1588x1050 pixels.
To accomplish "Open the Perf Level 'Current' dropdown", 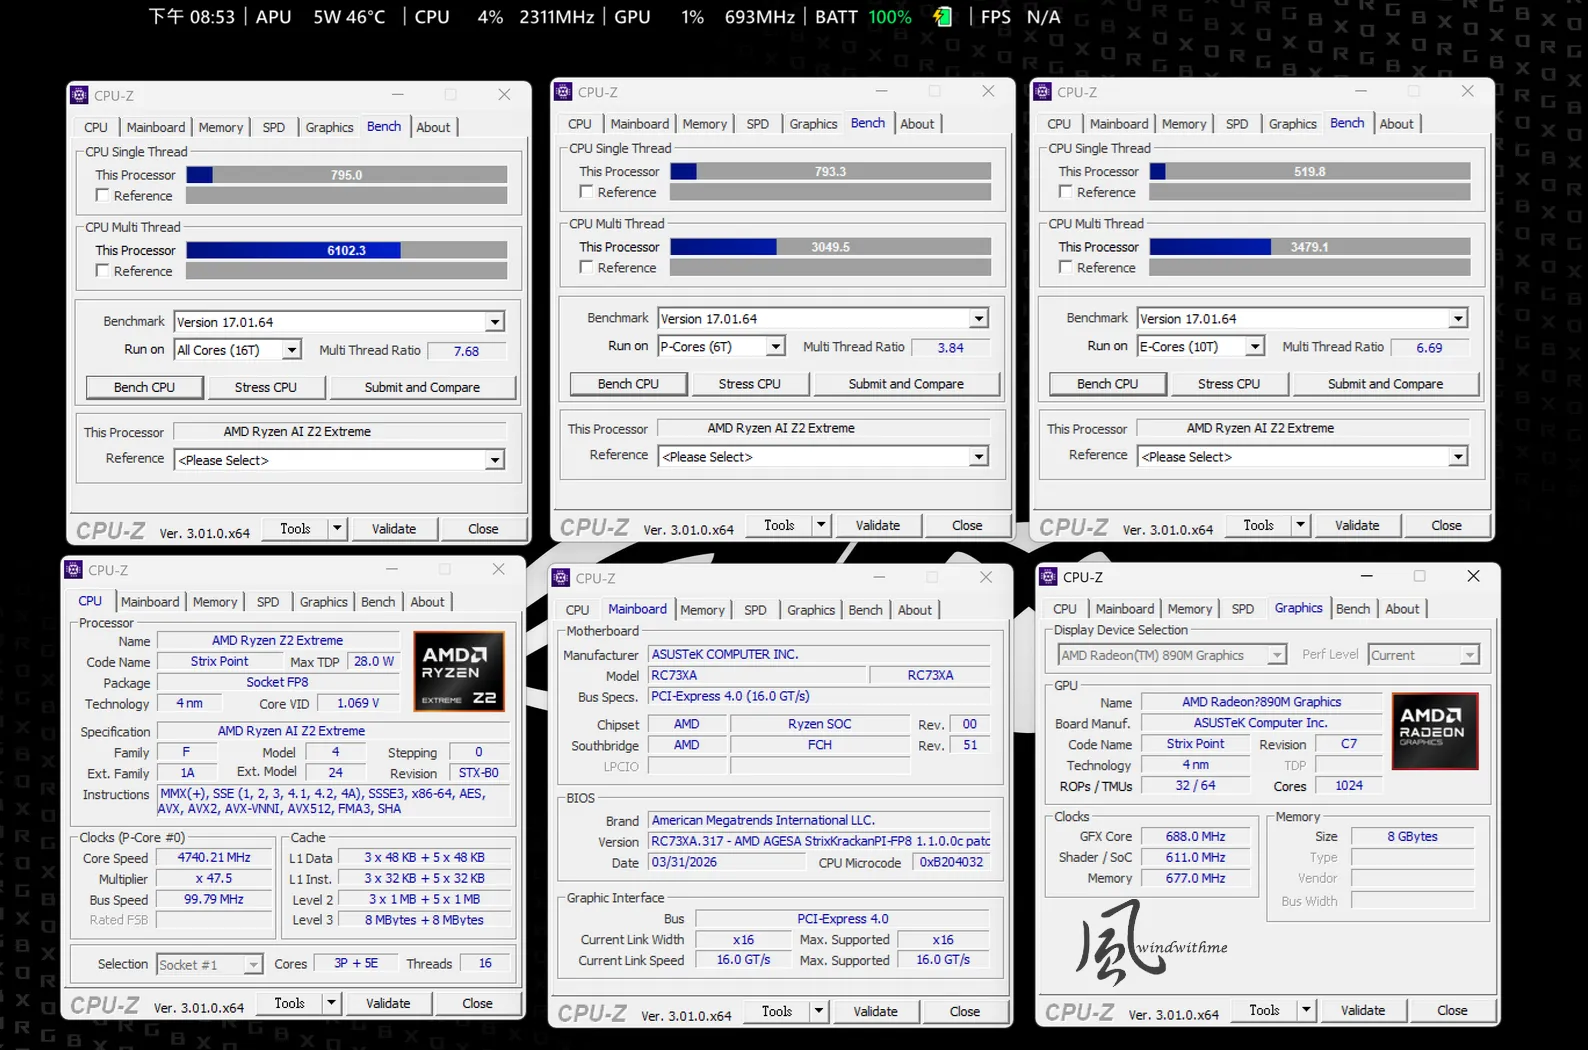I will click(x=1423, y=655).
